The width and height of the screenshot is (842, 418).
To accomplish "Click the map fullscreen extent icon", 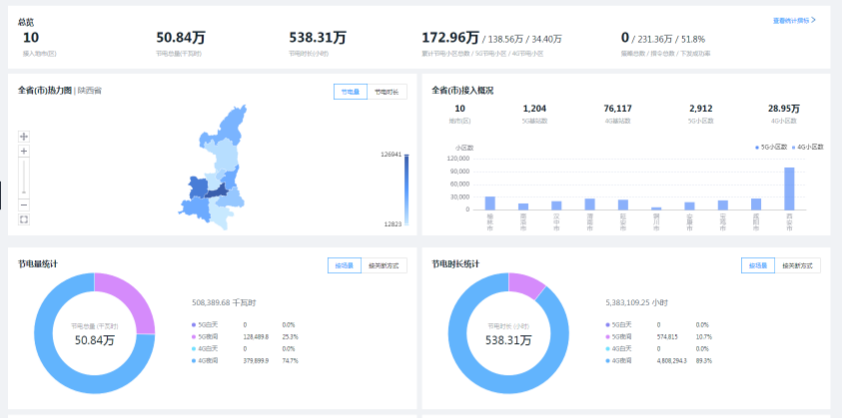I will [24, 219].
